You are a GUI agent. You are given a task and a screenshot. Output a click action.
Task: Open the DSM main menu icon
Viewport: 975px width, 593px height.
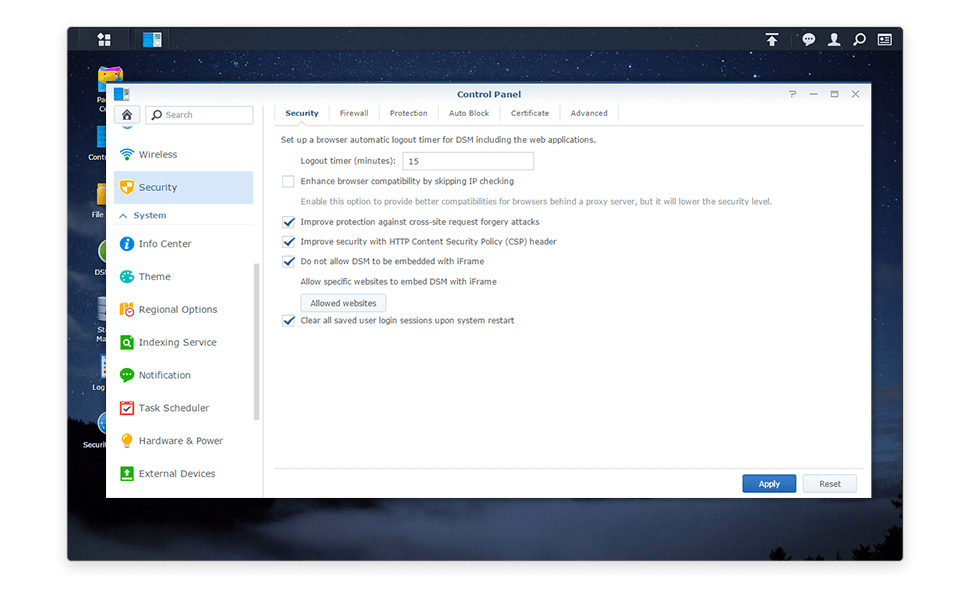click(x=104, y=40)
